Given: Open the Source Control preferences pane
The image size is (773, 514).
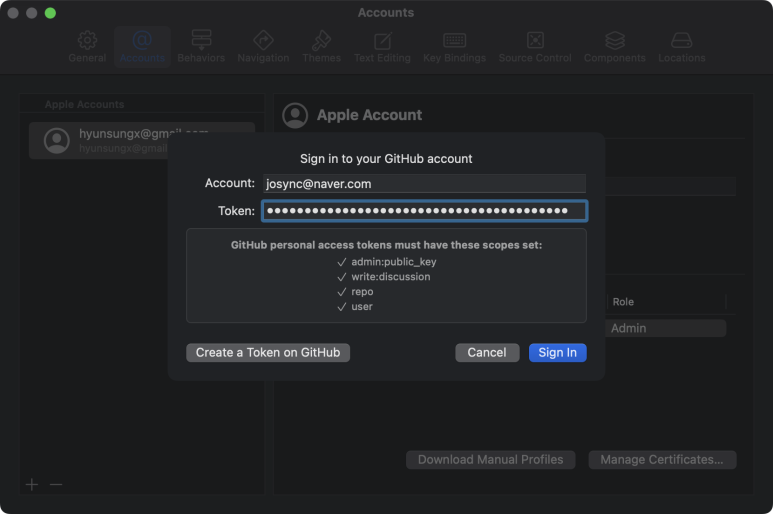Looking at the screenshot, I should 535,47.
